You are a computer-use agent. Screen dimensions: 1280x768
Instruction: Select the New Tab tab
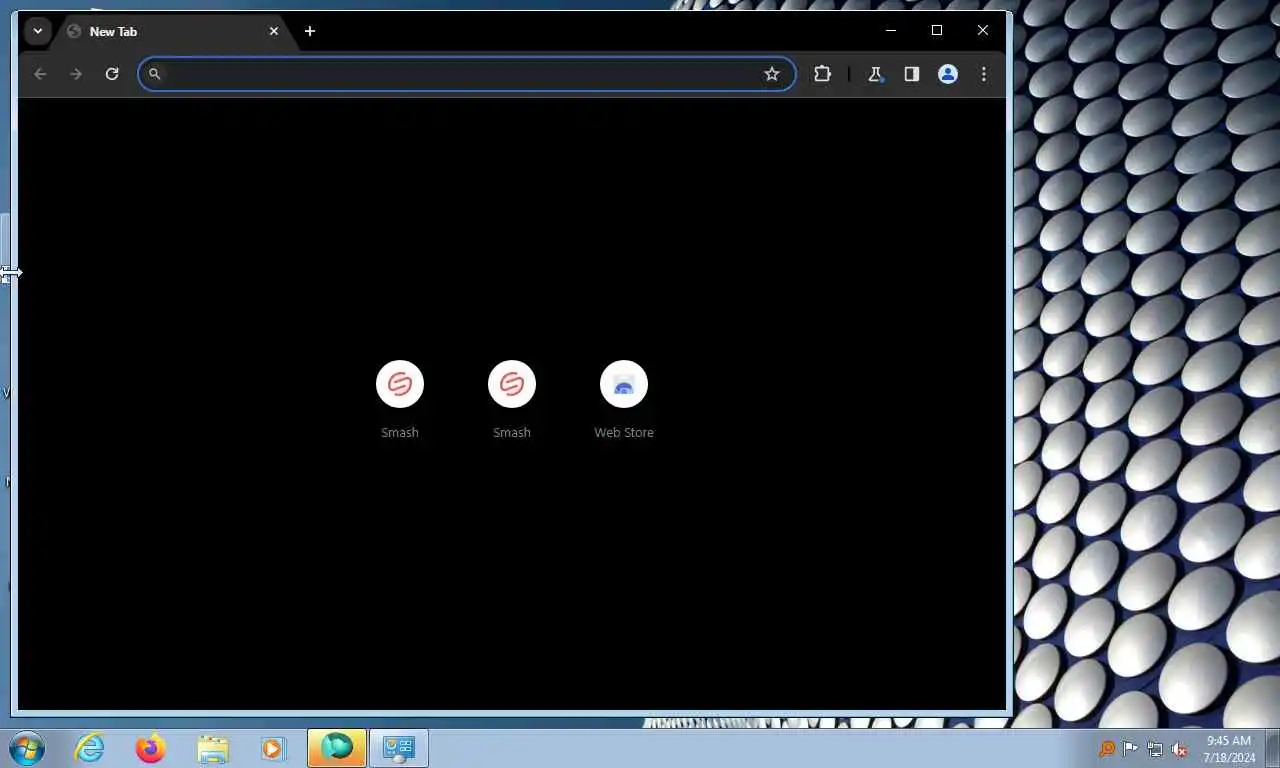pos(172,31)
